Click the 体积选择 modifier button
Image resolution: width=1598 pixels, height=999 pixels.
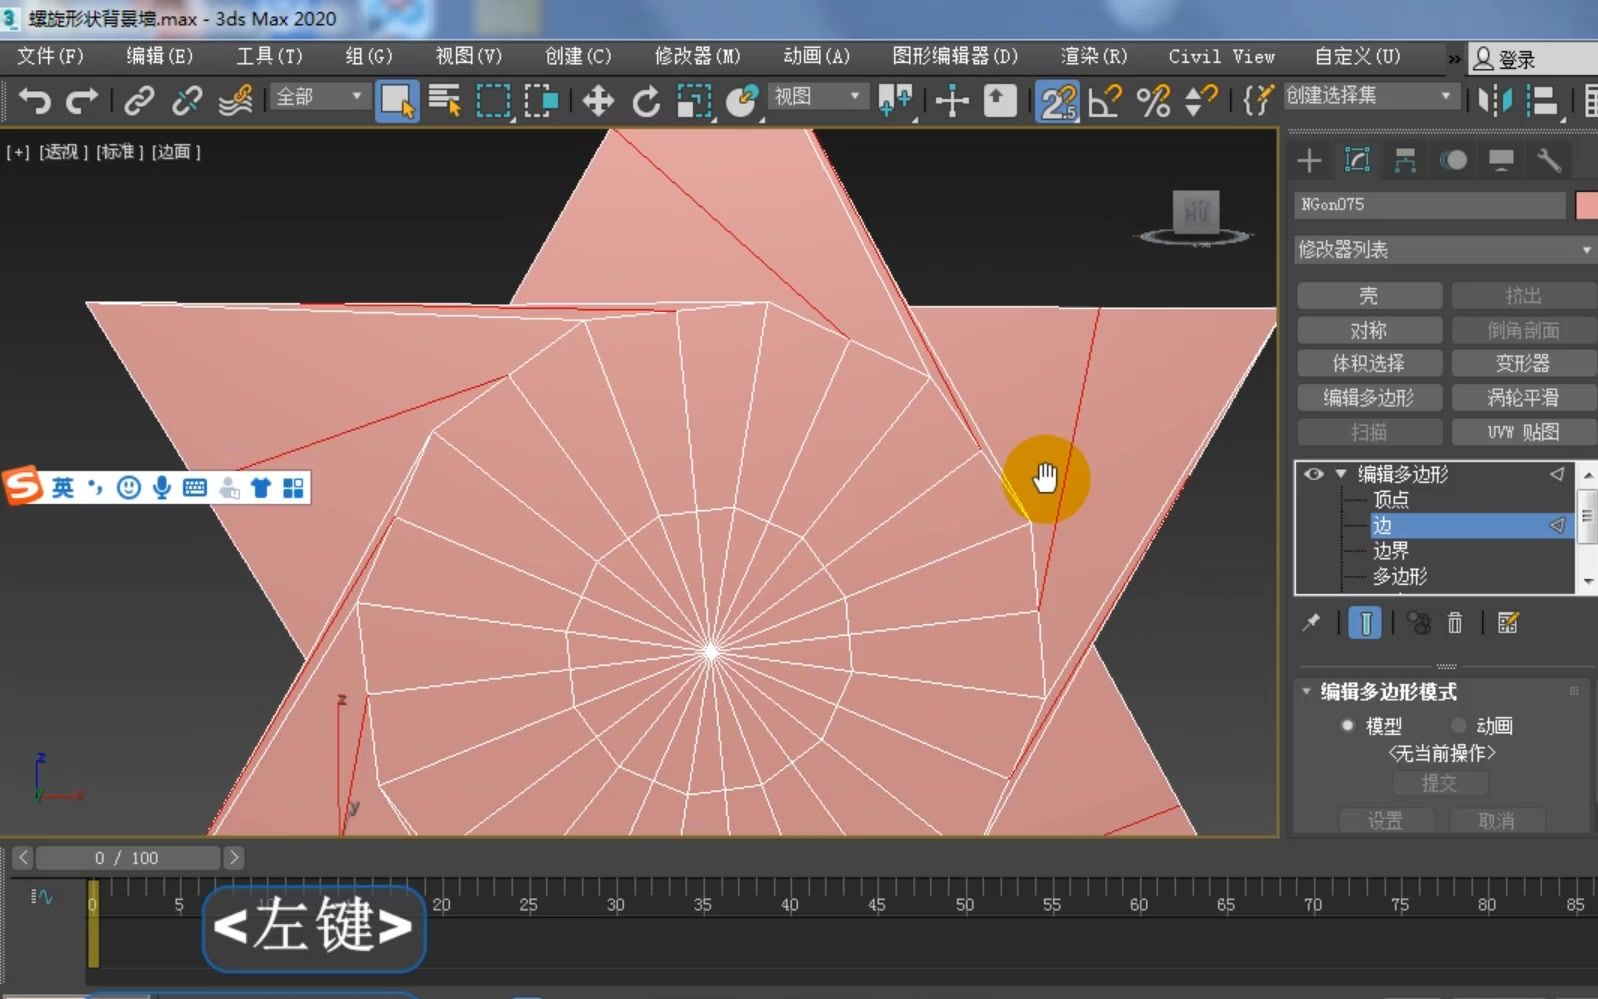[1369, 364]
